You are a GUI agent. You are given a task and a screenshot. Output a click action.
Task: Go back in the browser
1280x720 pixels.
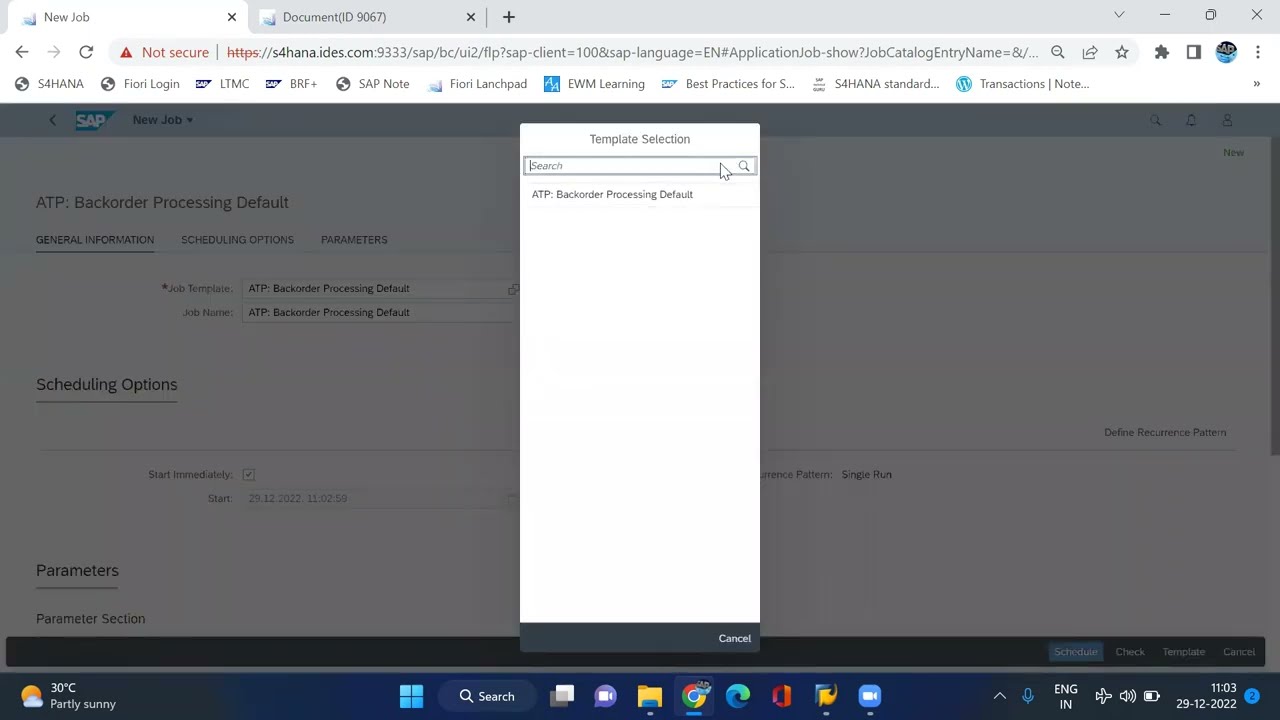click(x=22, y=52)
